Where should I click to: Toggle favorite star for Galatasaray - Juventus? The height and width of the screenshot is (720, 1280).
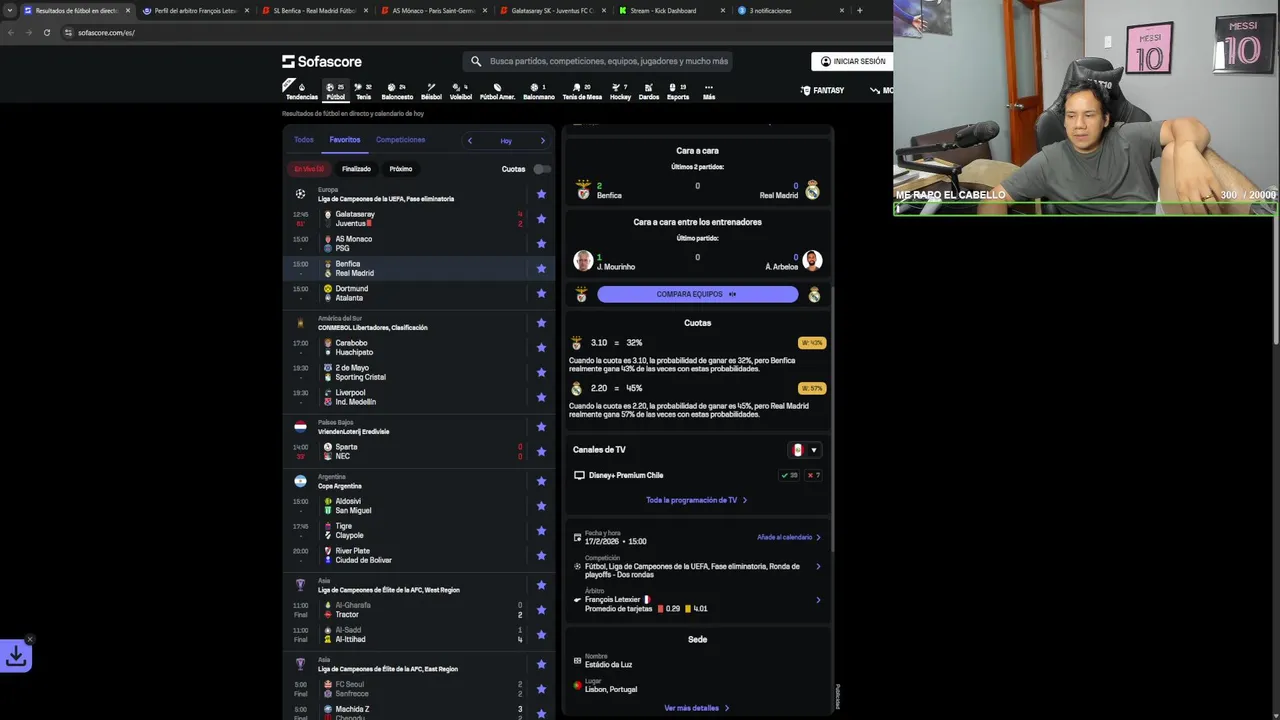(541, 219)
